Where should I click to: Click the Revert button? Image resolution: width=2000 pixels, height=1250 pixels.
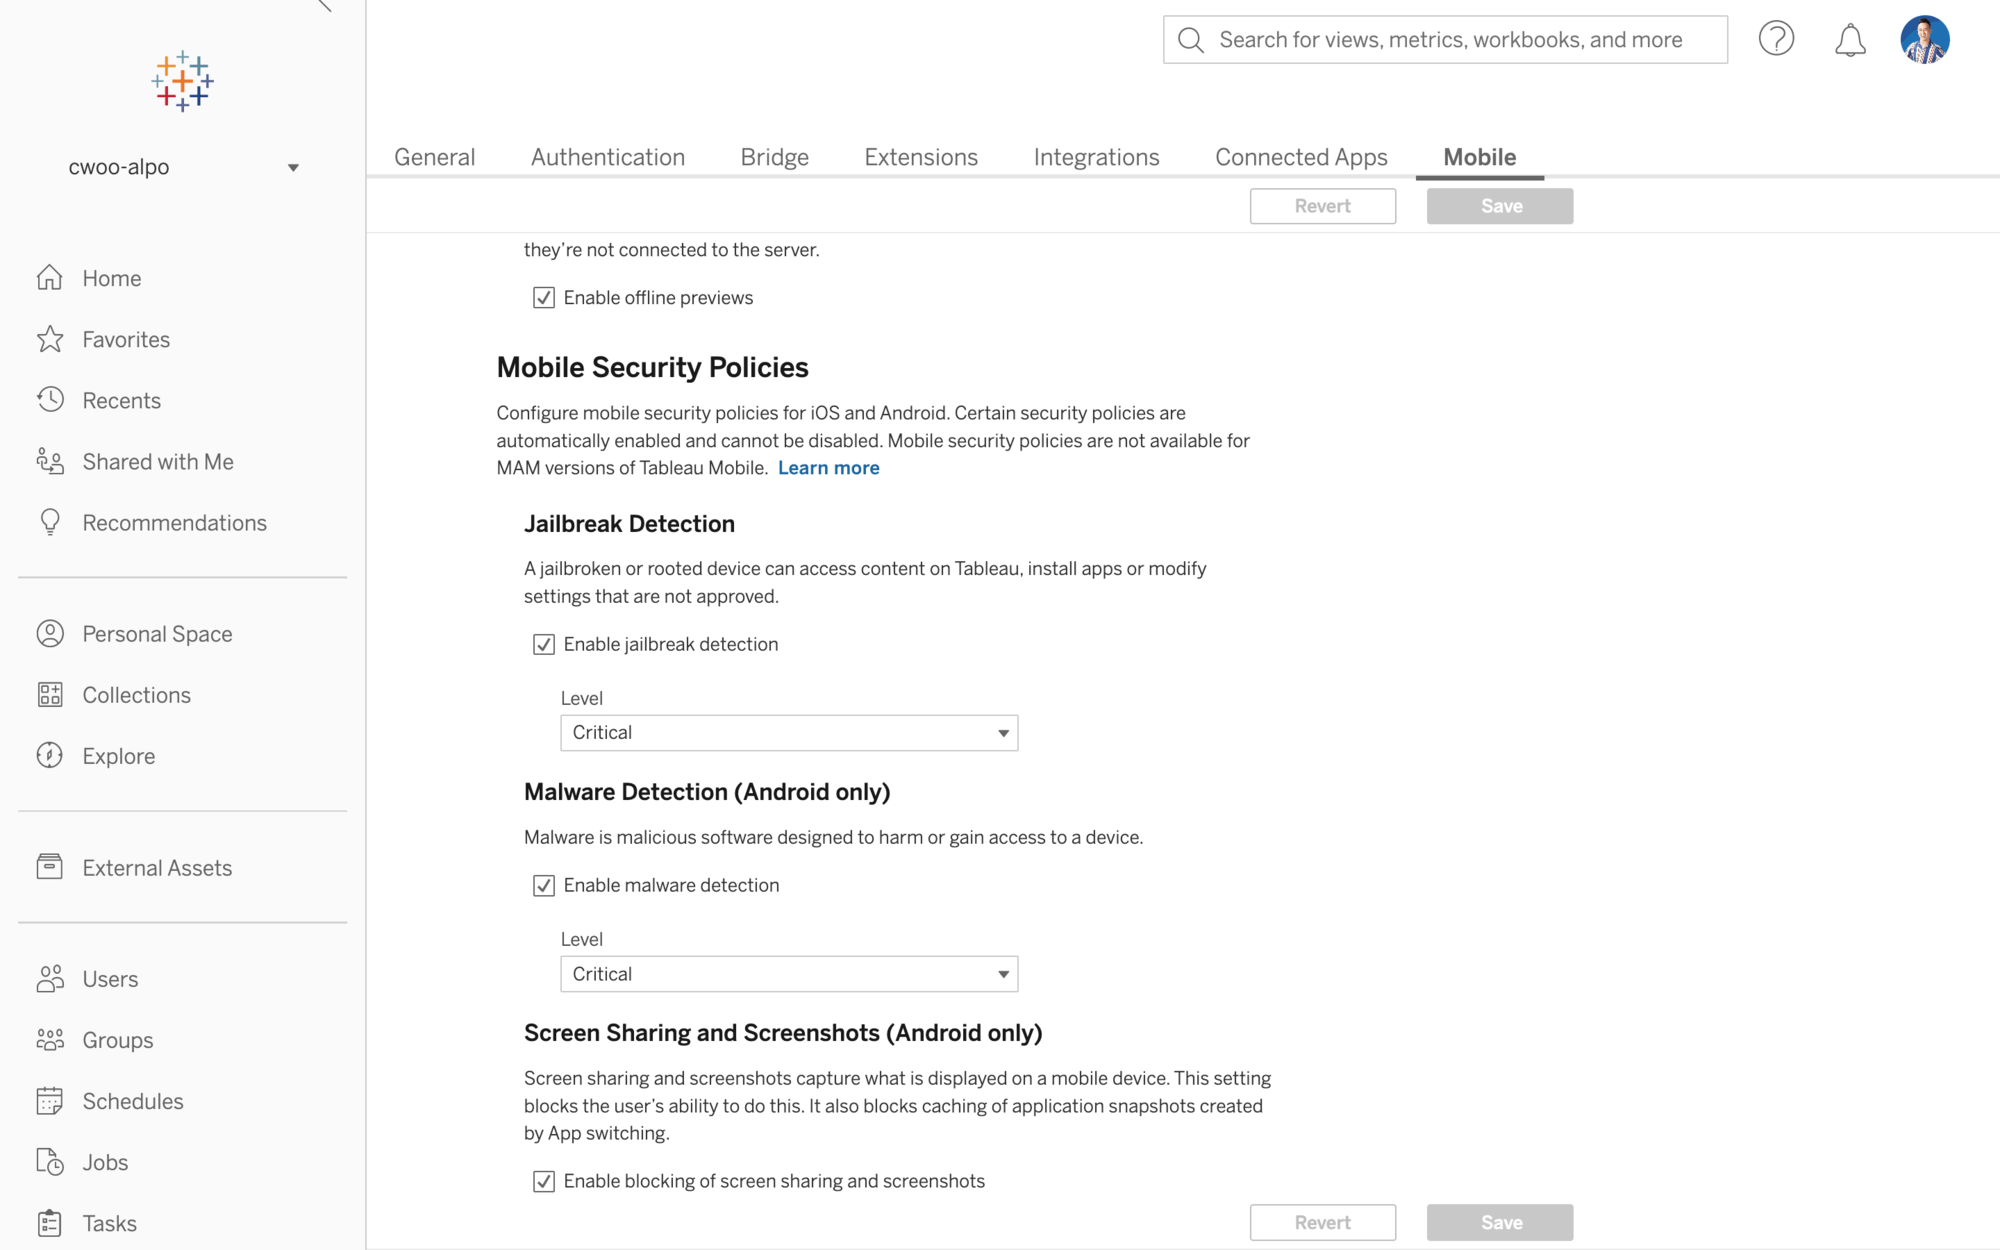click(x=1322, y=204)
